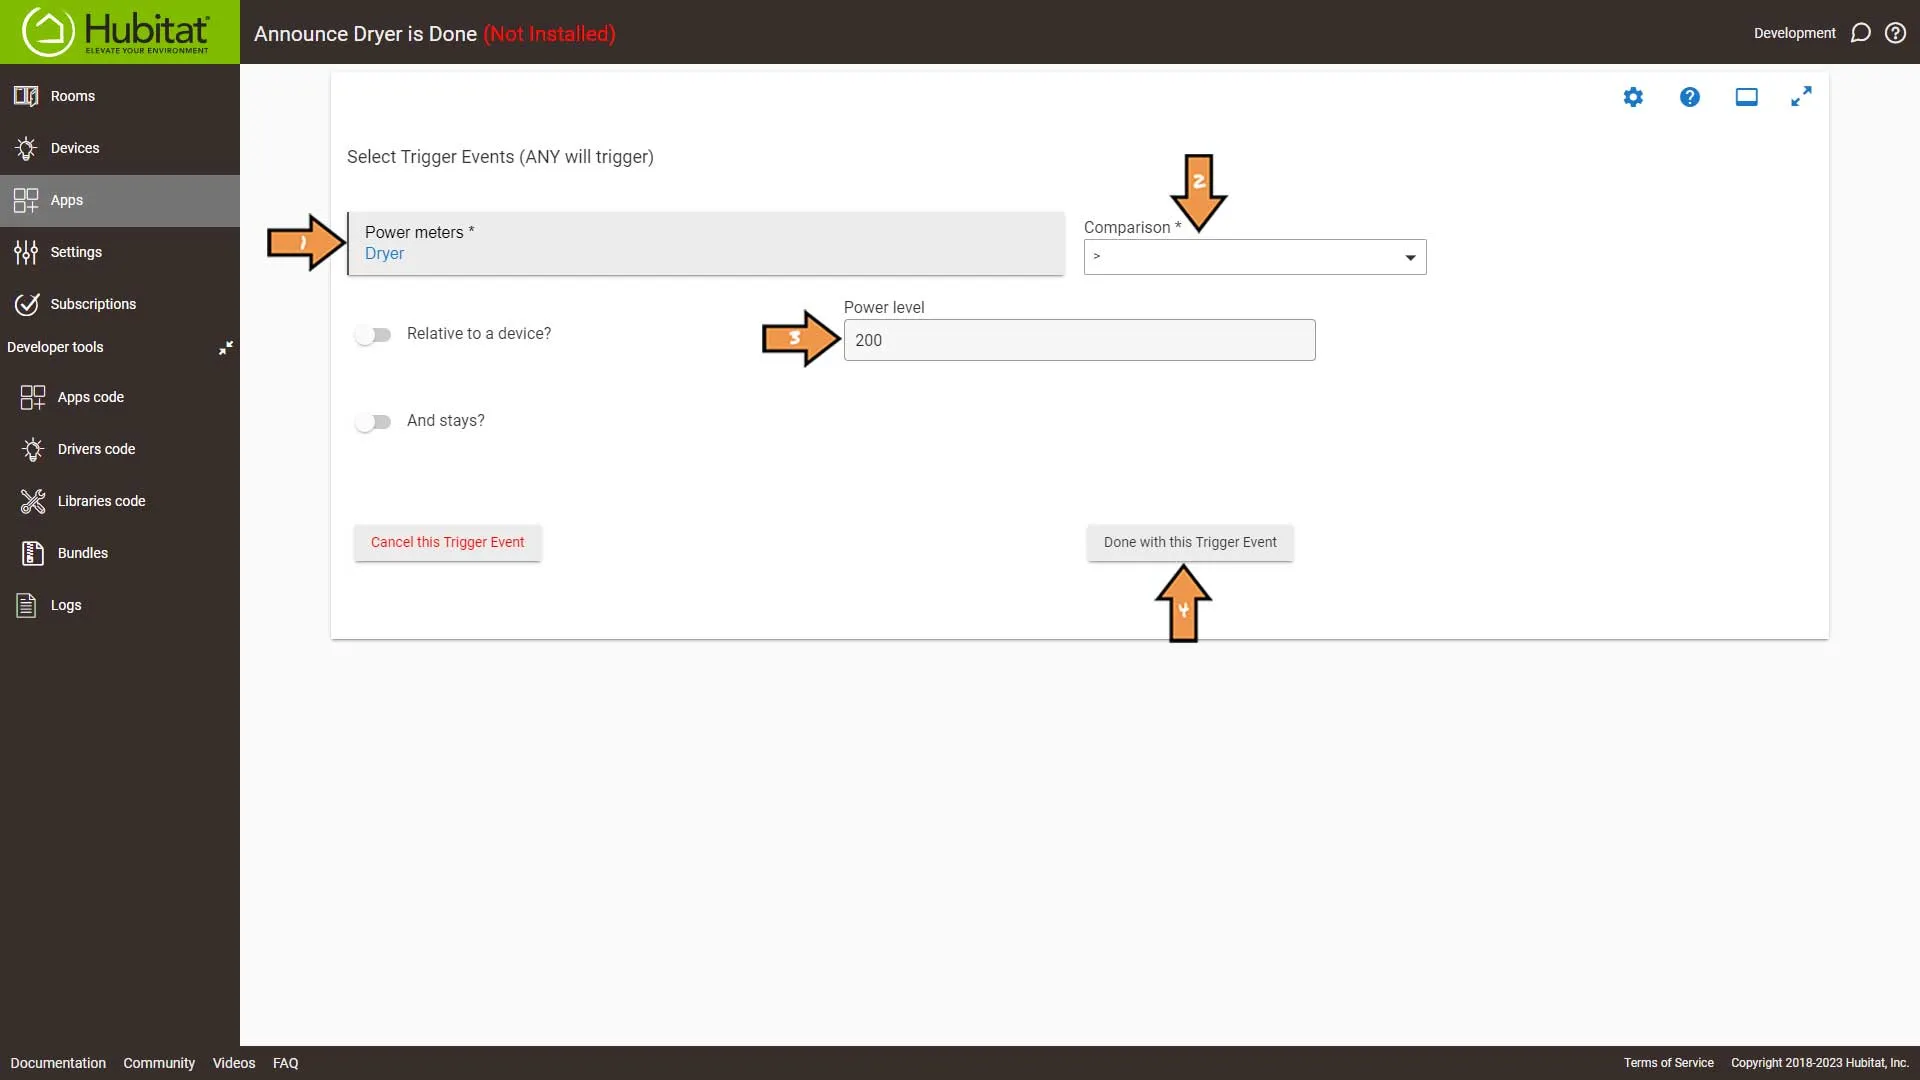Click the settings gear icon
Screen dimensions: 1920x1080
click(x=1633, y=96)
